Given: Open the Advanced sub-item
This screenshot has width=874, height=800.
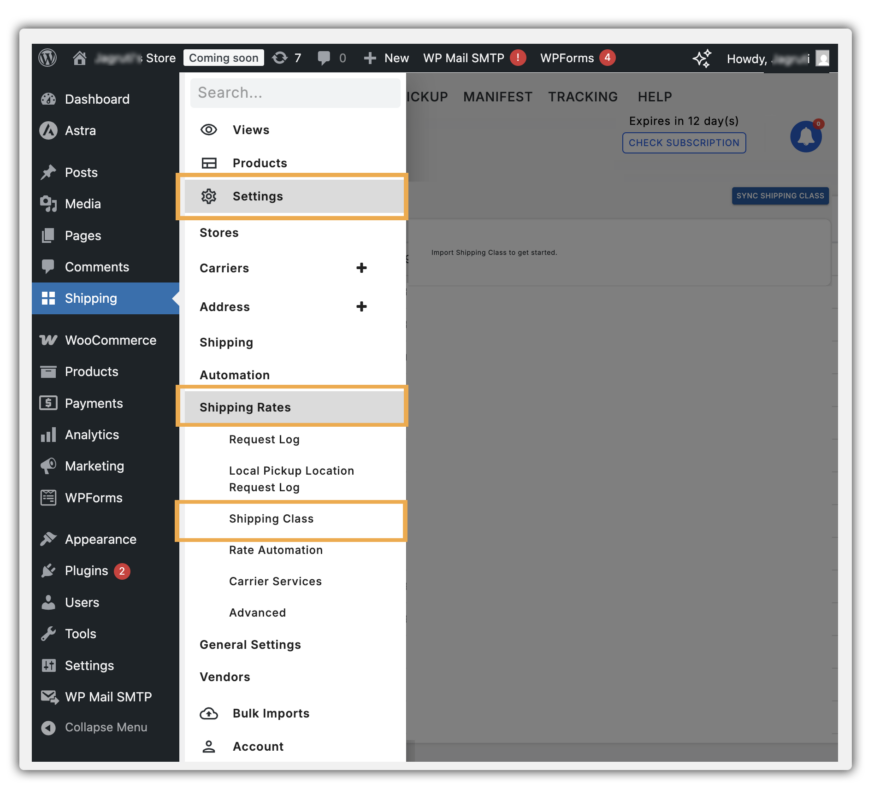Looking at the screenshot, I should point(258,612).
